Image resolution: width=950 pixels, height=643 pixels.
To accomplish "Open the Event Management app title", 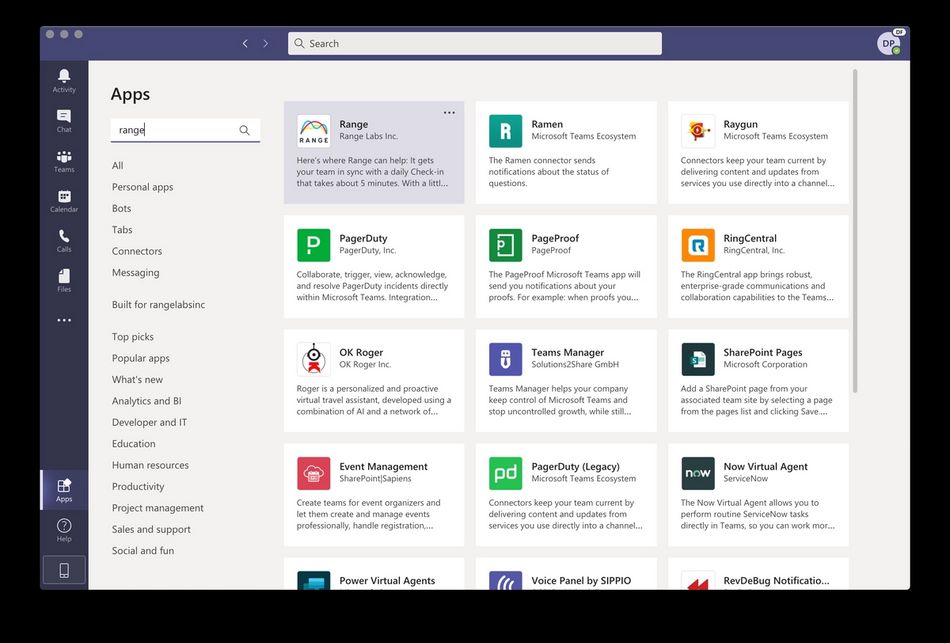I will tap(384, 466).
